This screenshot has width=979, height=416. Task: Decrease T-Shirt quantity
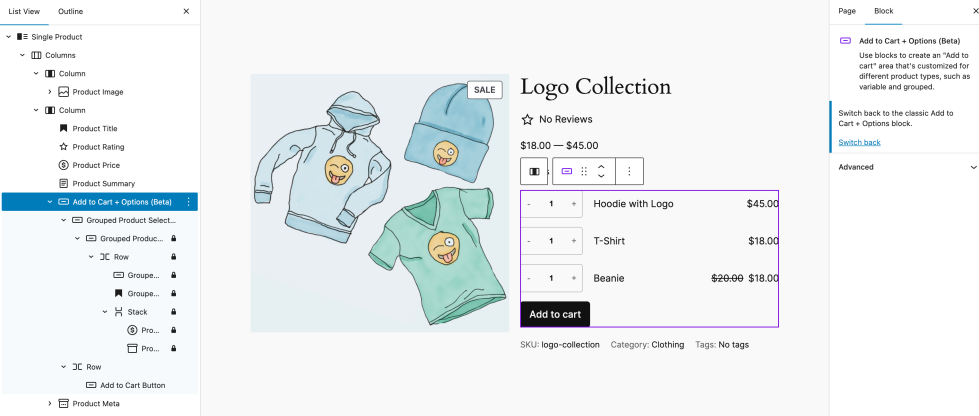coord(529,241)
